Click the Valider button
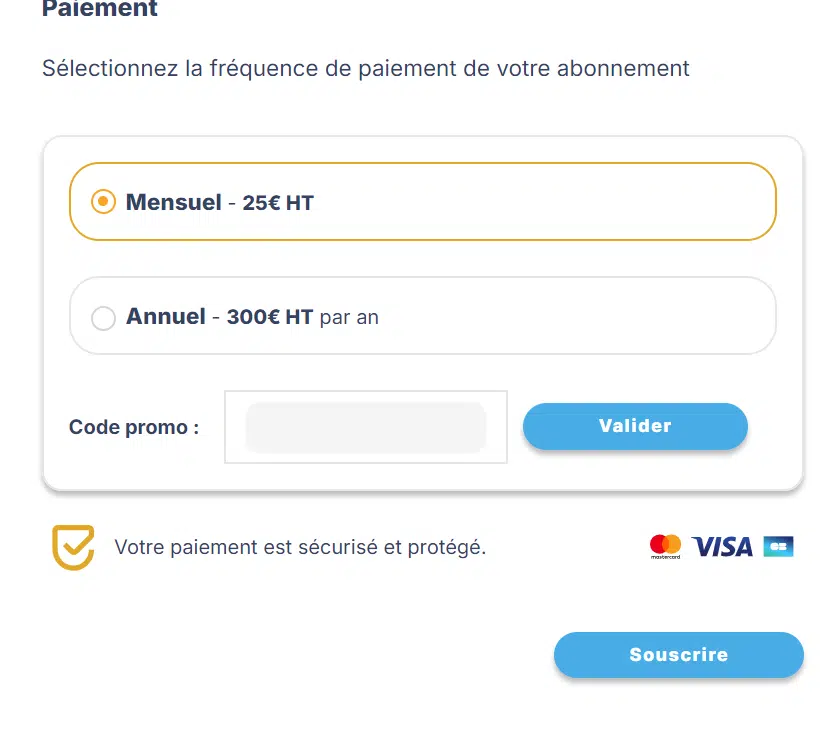This screenshot has width=832, height=731. 635,426
